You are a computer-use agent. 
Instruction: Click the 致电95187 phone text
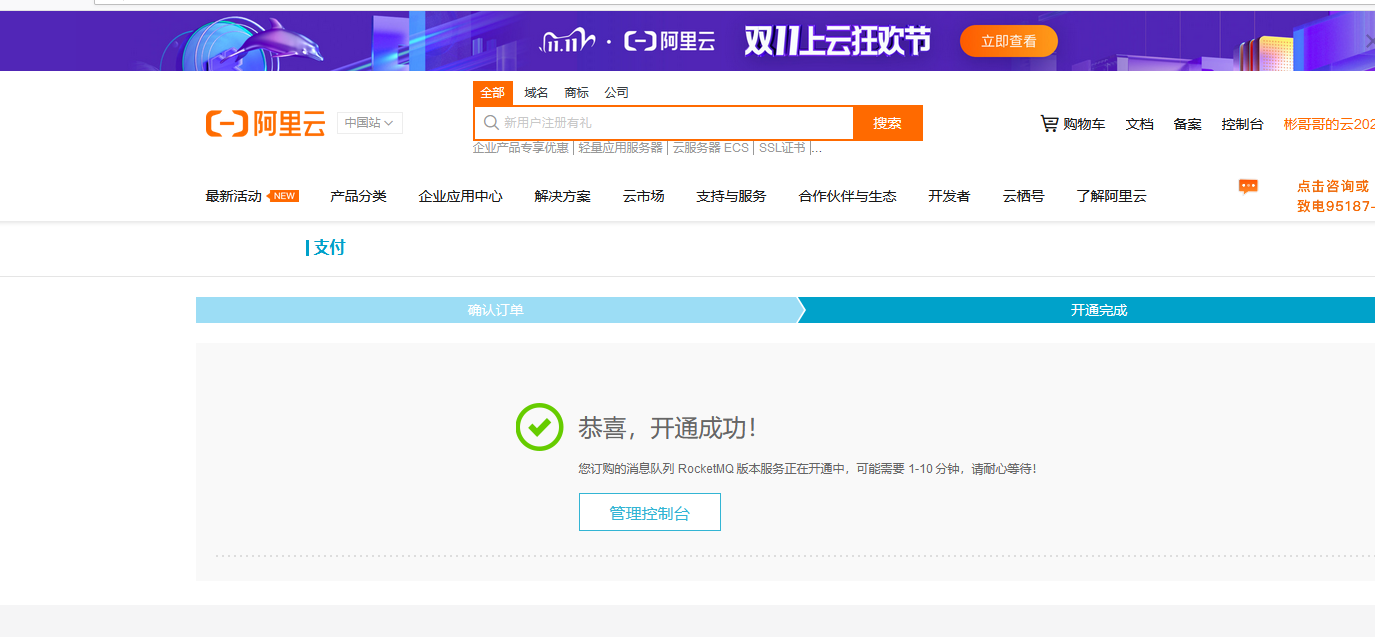coord(1336,206)
